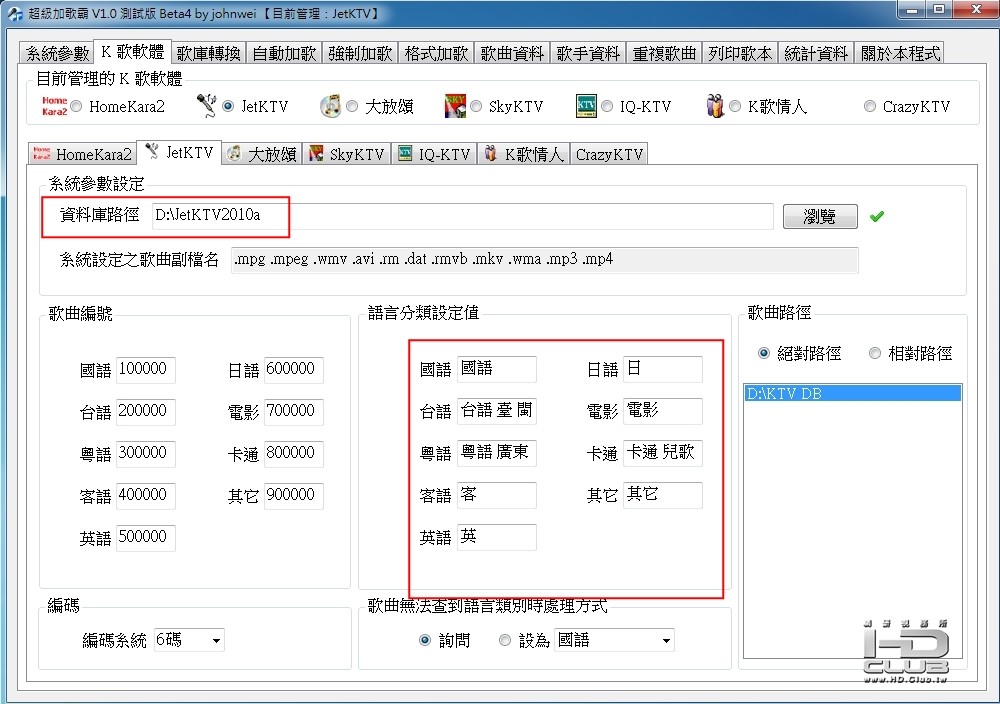
Task: Click the 瀏覽 browse button
Action: [820, 216]
